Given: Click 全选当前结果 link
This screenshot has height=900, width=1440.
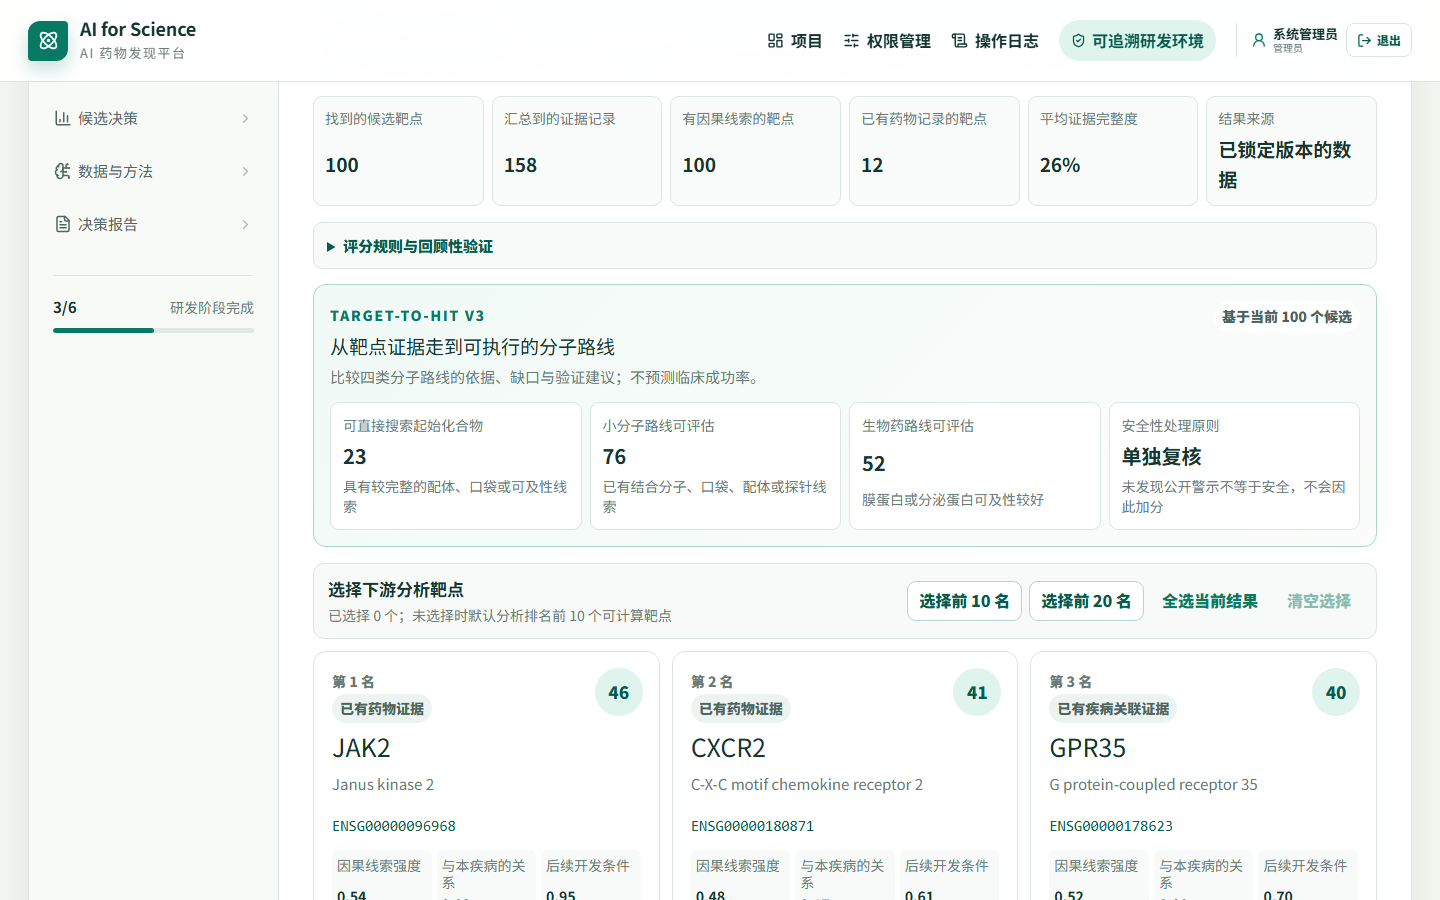Looking at the screenshot, I should (x=1210, y=601).
